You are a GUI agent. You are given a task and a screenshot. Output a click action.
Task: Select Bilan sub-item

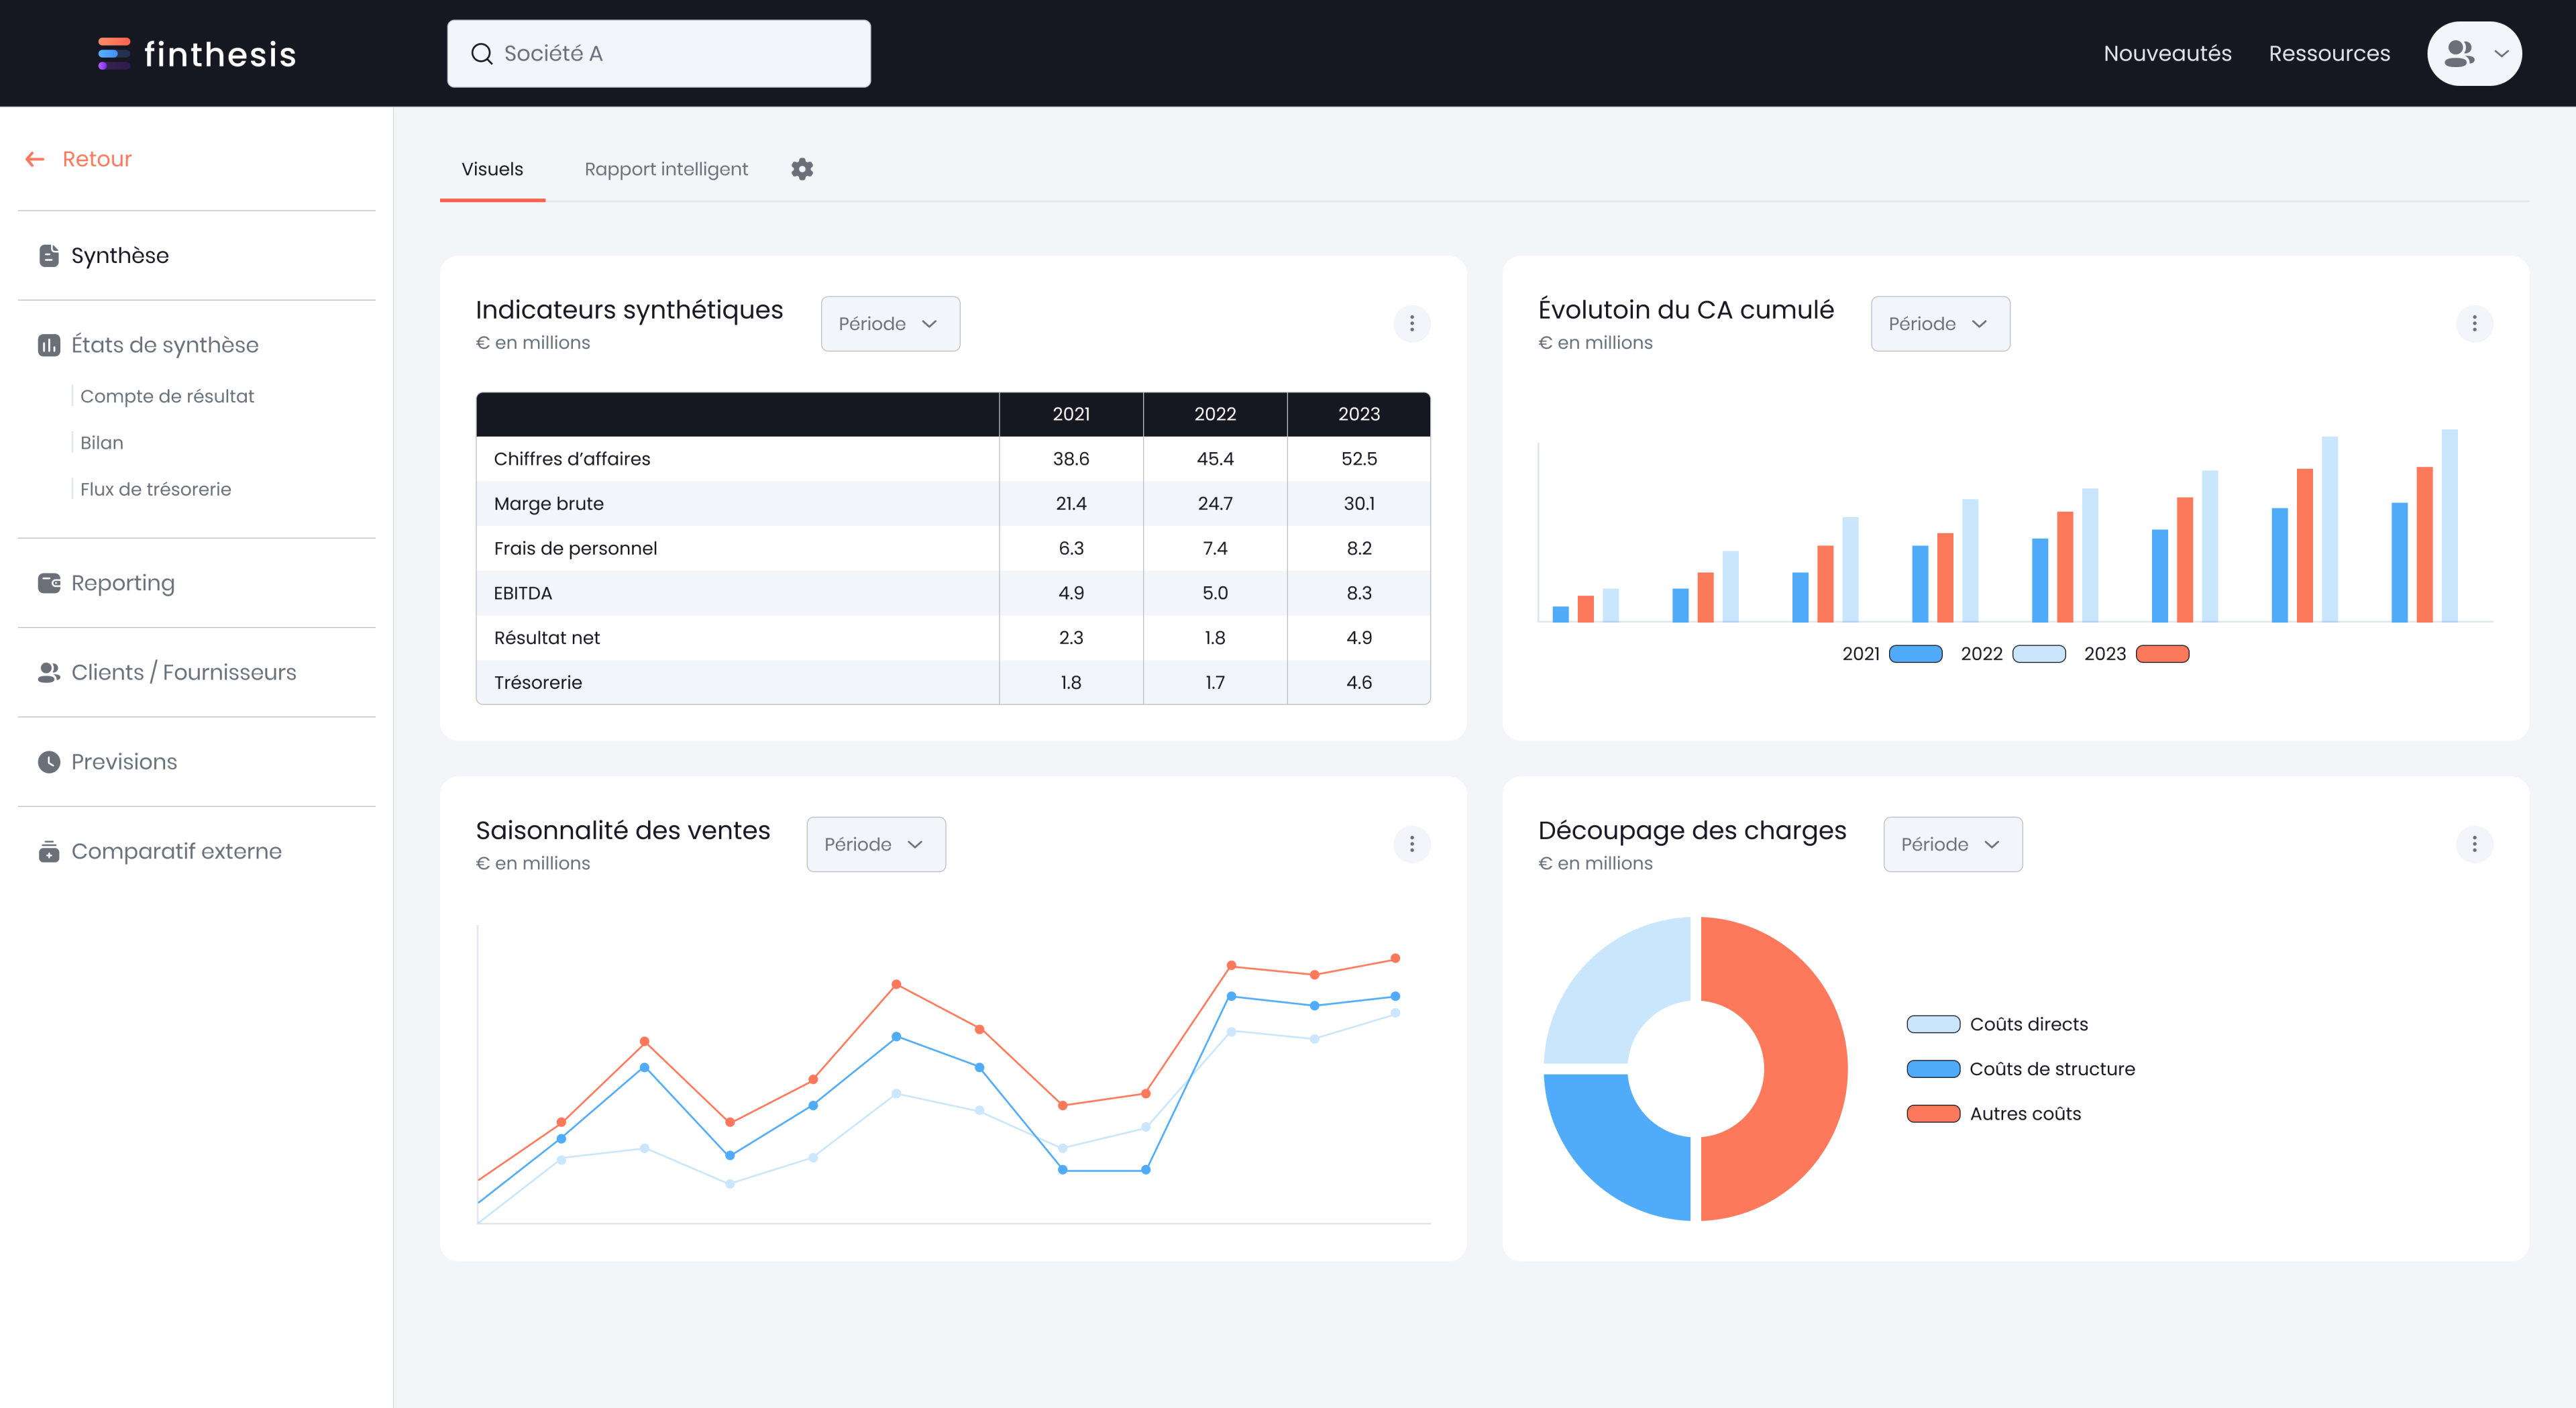coord(102,443)
